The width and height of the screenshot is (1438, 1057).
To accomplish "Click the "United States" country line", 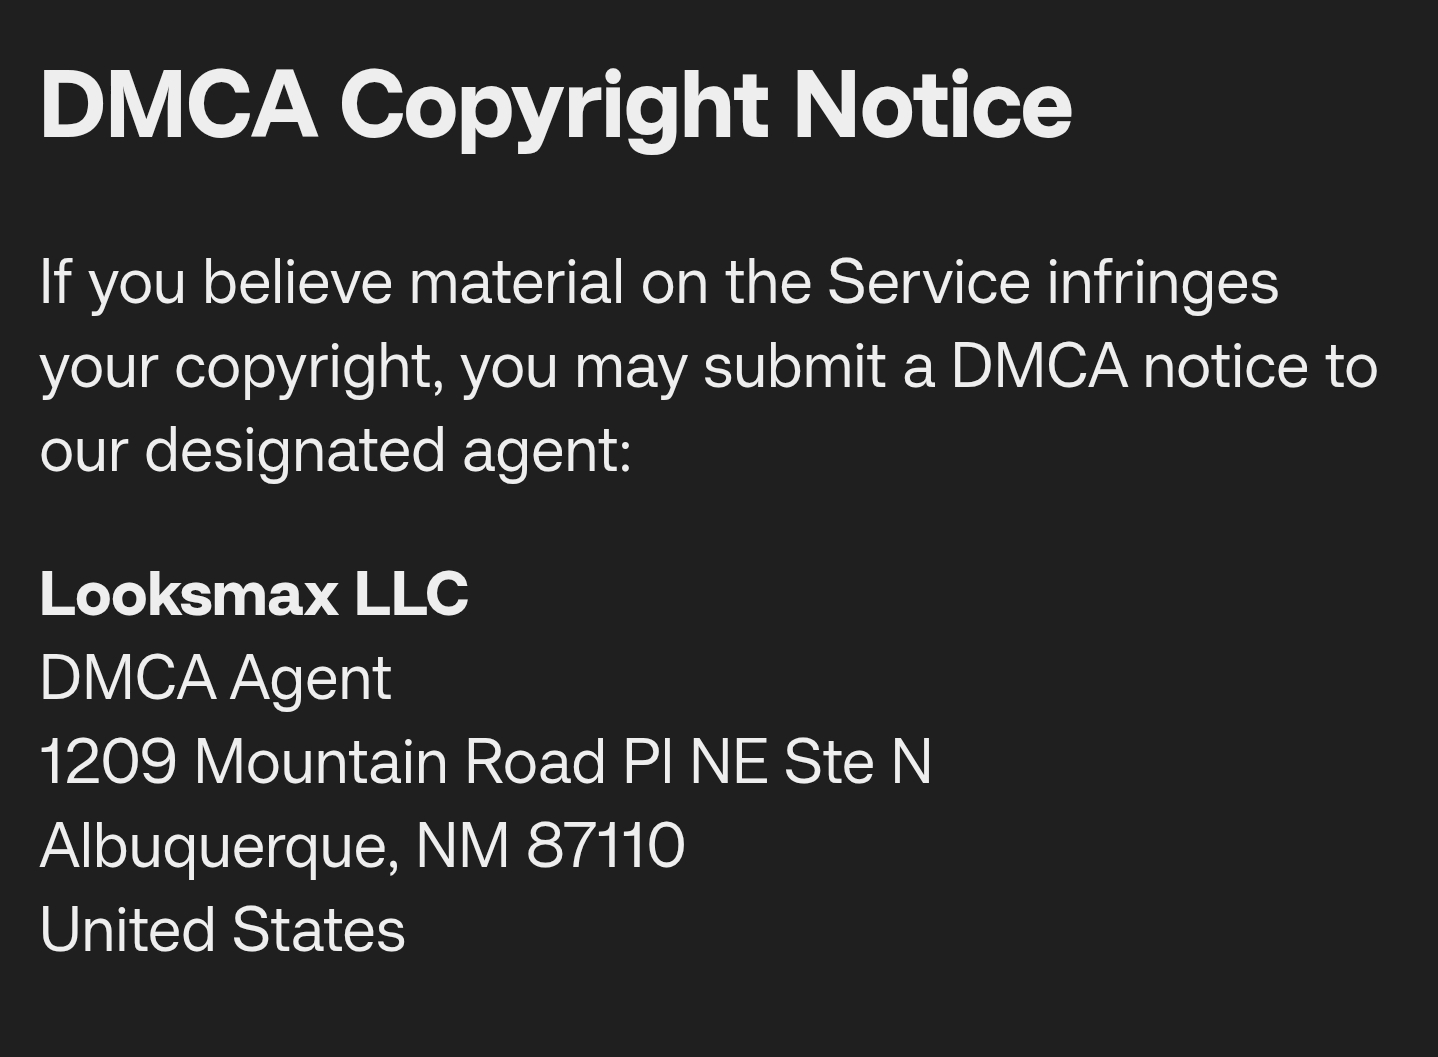I will tap(222, 930).
